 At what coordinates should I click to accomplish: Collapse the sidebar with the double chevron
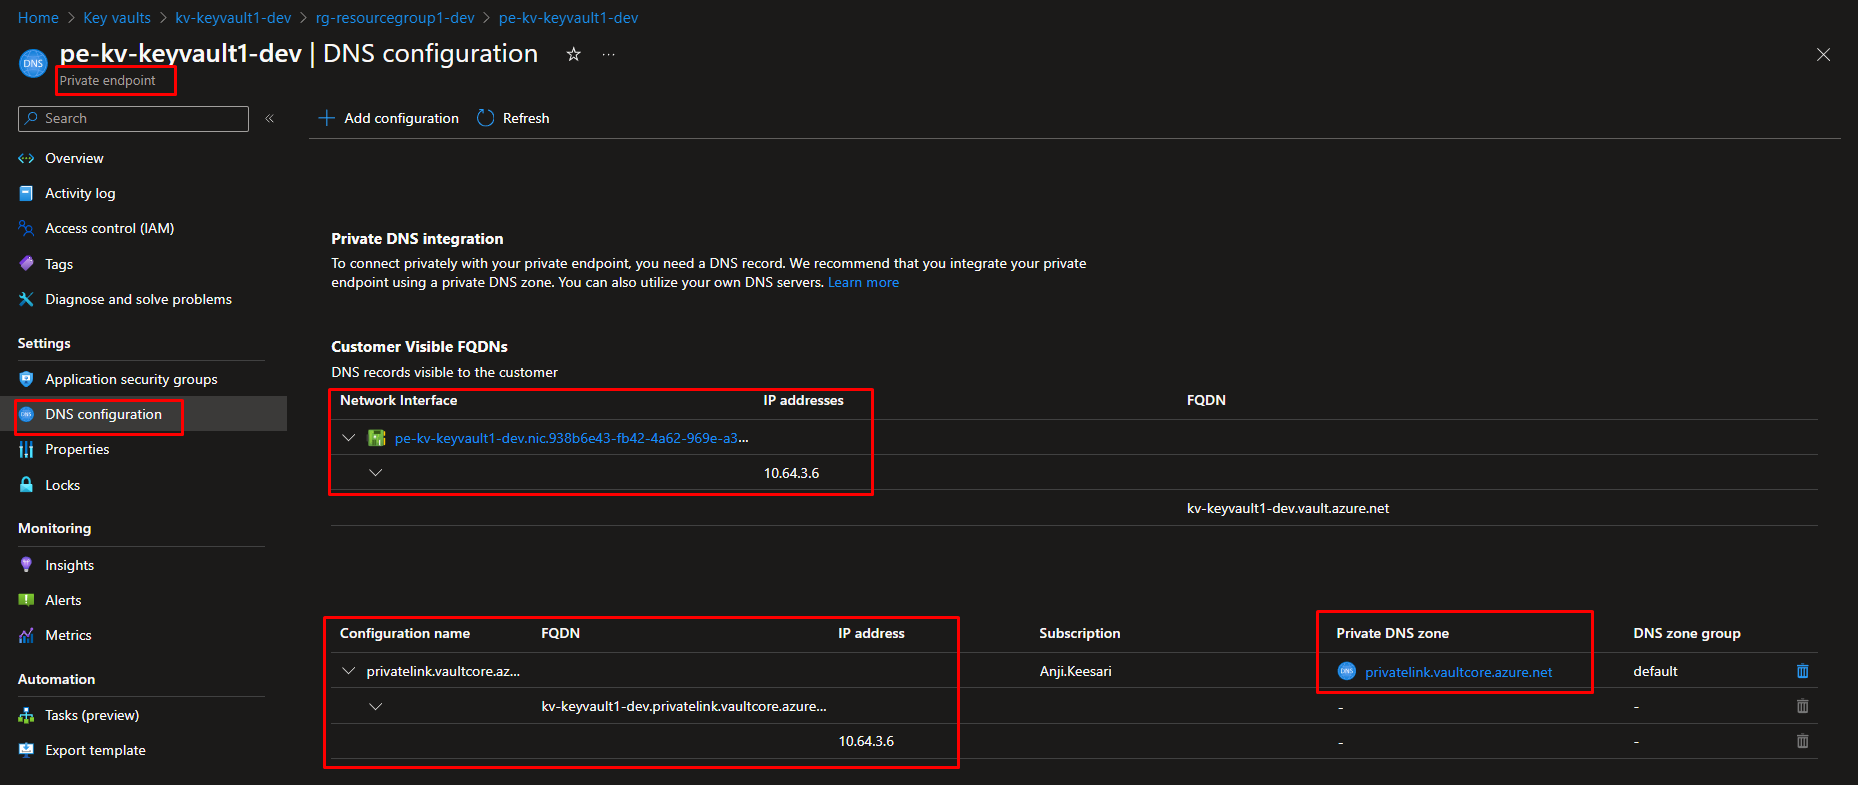click(269, 118)
